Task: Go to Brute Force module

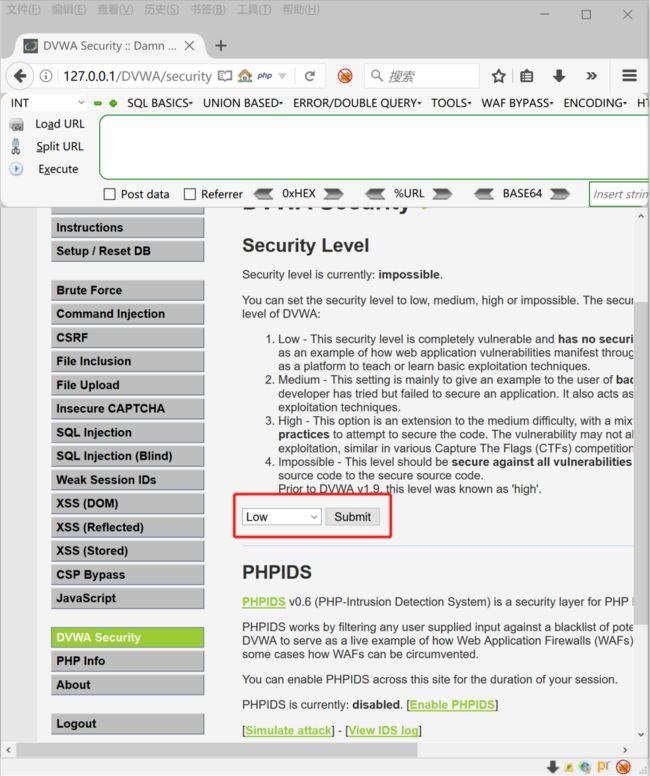Action: point(127,290)
